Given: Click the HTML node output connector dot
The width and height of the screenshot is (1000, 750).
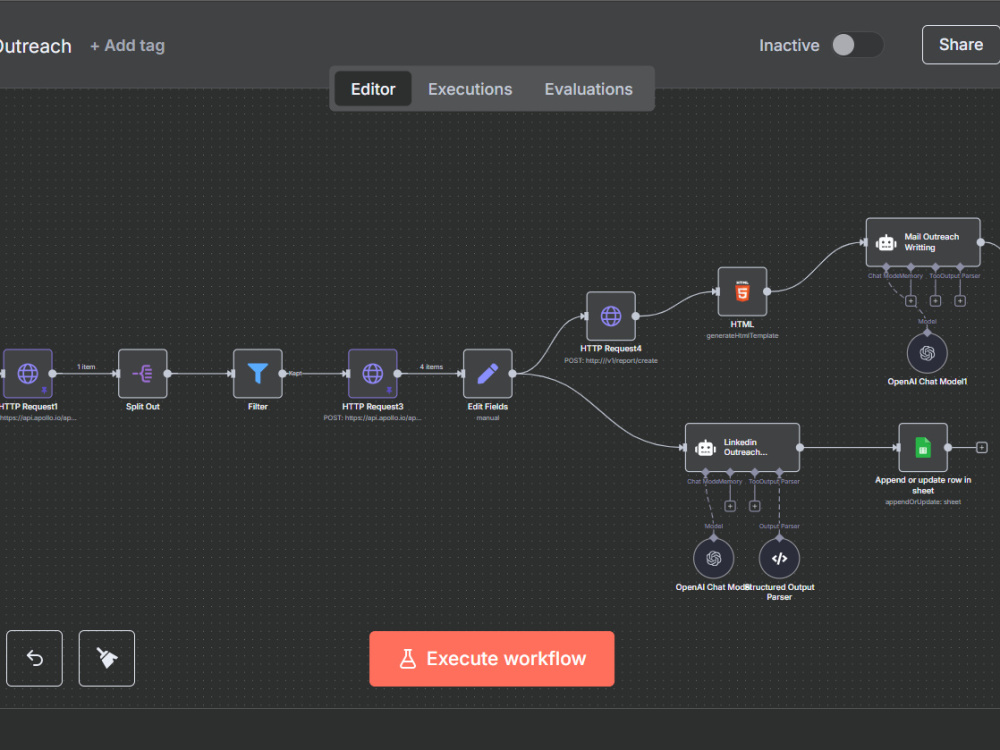Looking at the screenshot, I should pos(767,291).
